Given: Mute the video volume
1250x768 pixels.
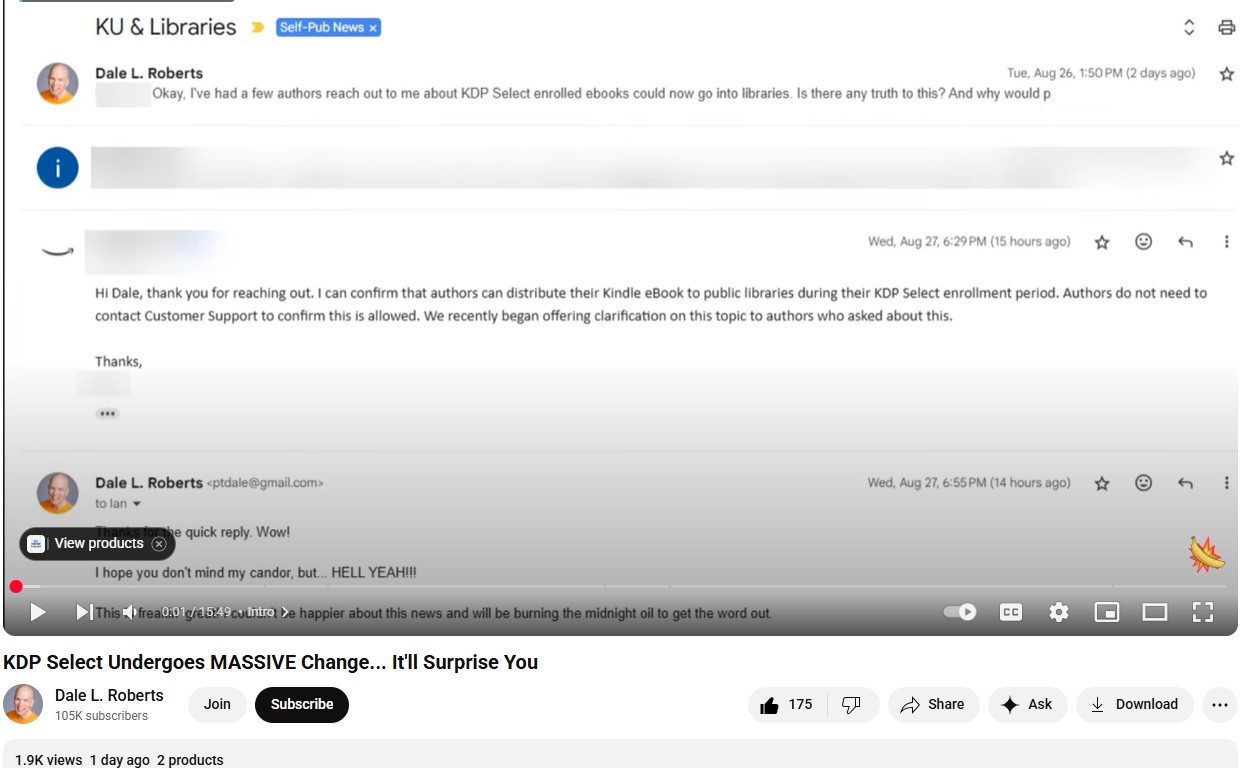Looking at the screenshot, I should (x=130, y=612).
